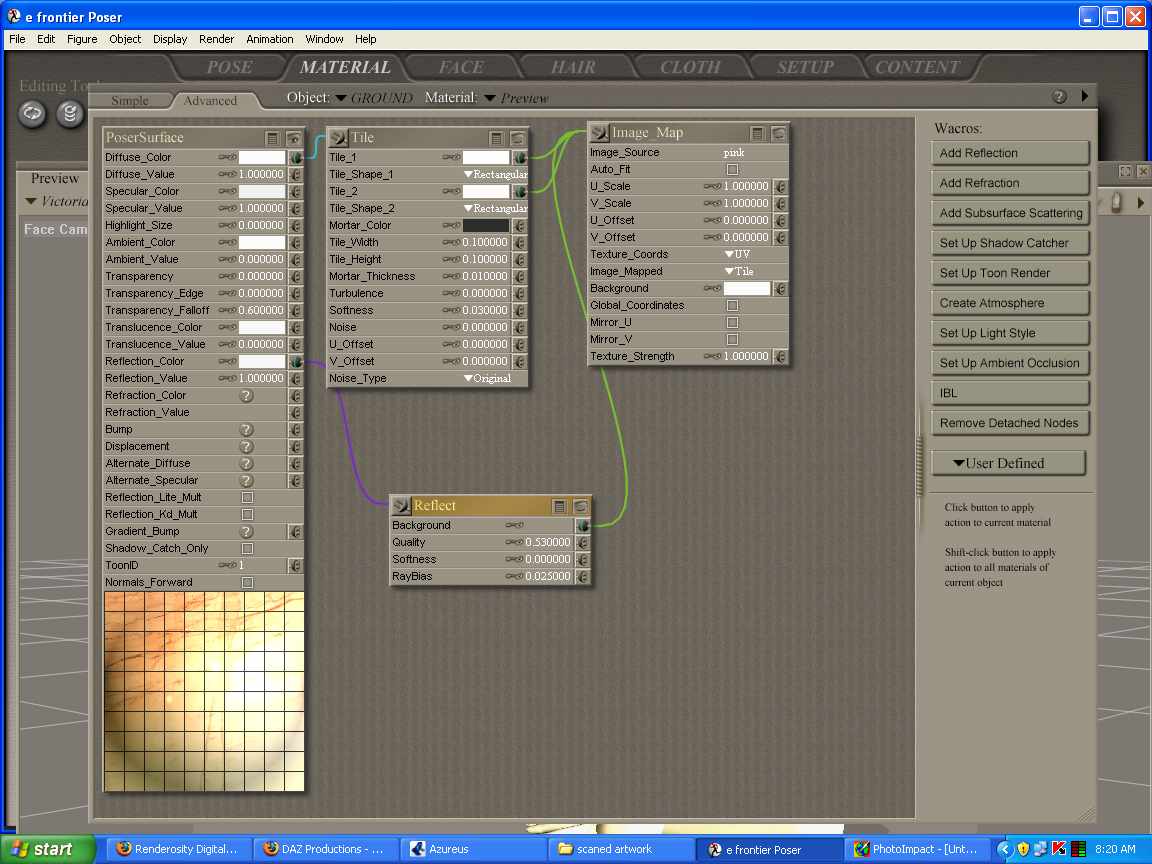Screen dimensions: 1152x864
Task: Enable the Auto_Fit checkbox
Action: tap(732, 170)
